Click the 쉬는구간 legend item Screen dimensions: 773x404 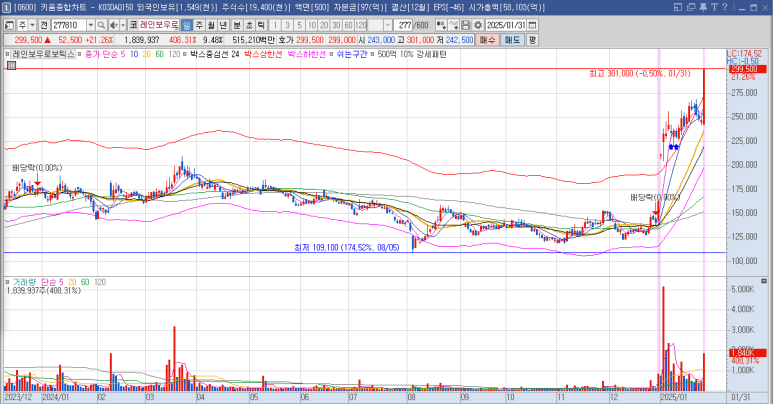click(x=352, y=54)
